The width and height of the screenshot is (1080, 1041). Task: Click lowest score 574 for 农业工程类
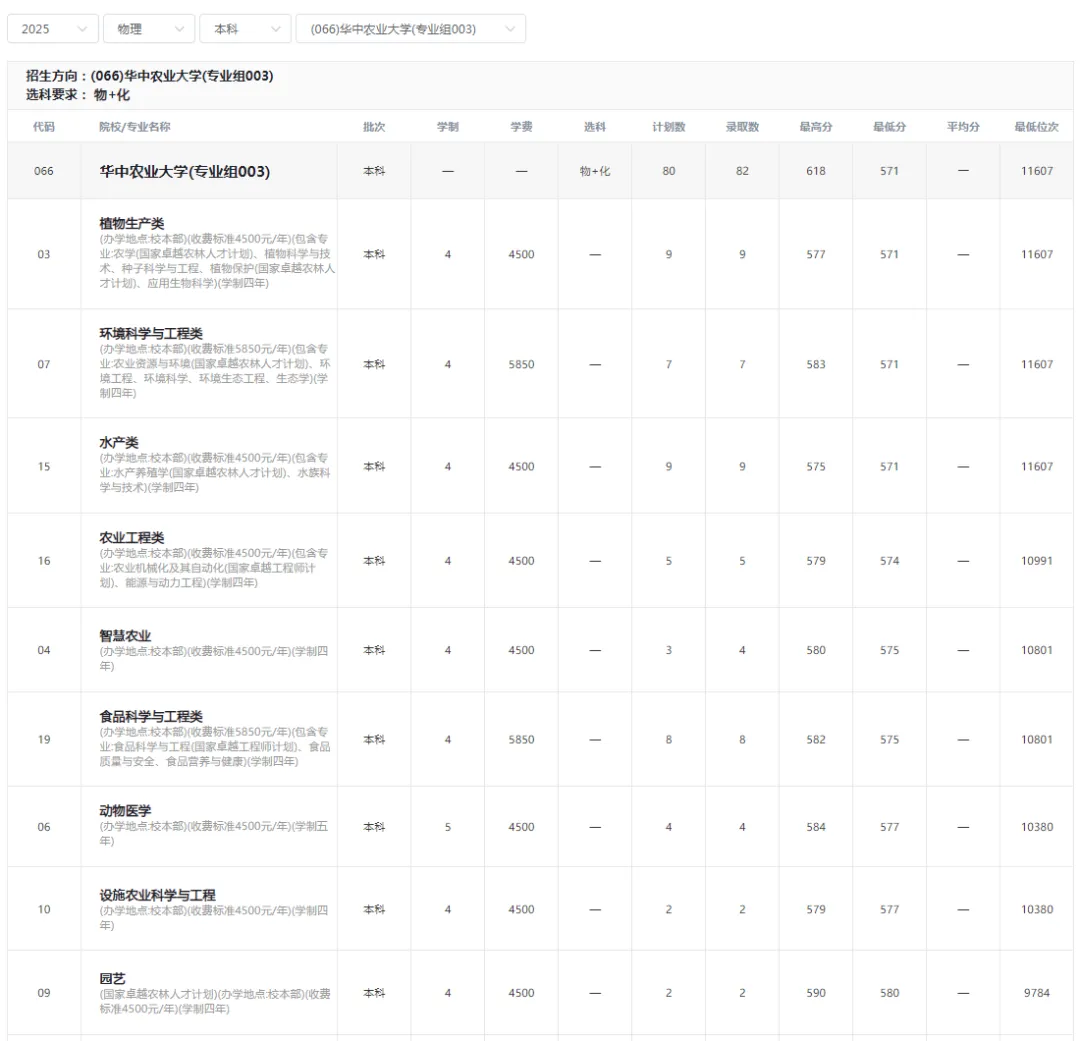pyautogui.click(x=889, y=561)
